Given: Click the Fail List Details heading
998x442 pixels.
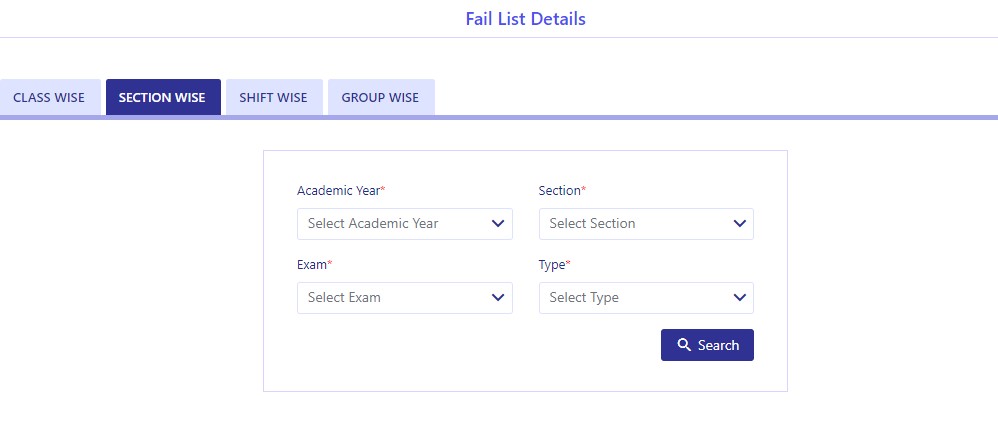Looking at the screenshot, I should [x=525, y=19].
